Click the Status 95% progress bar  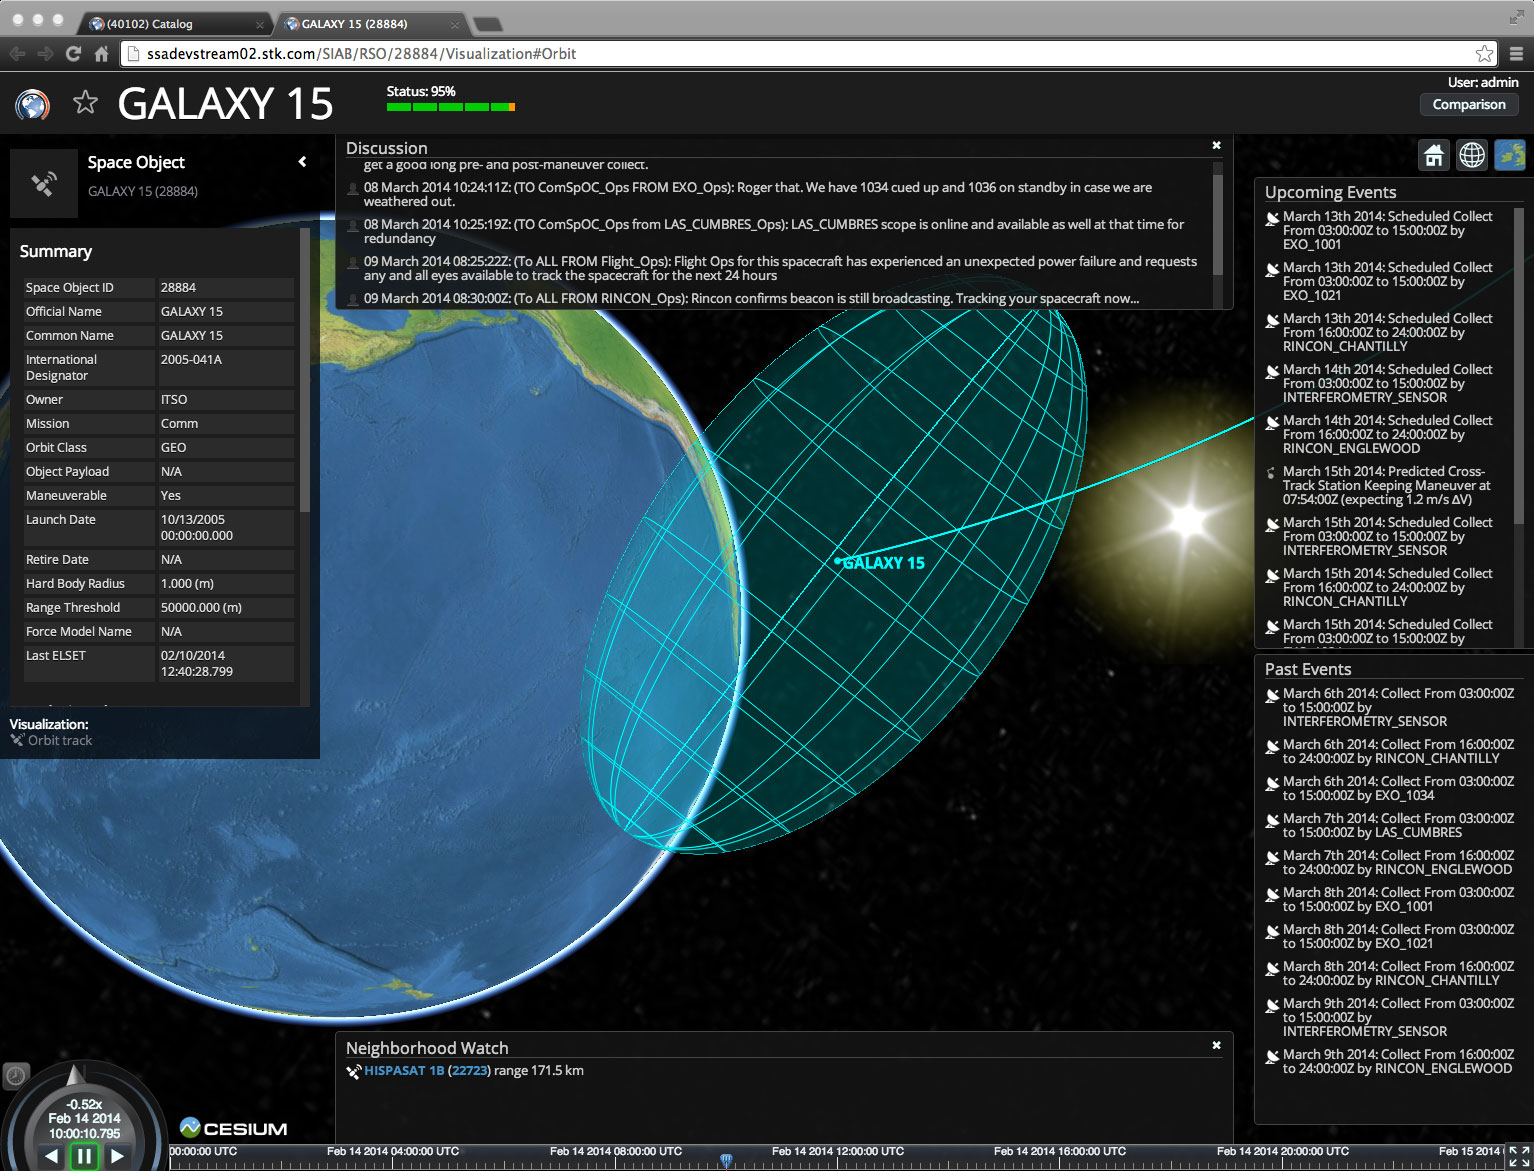point(450,106)
